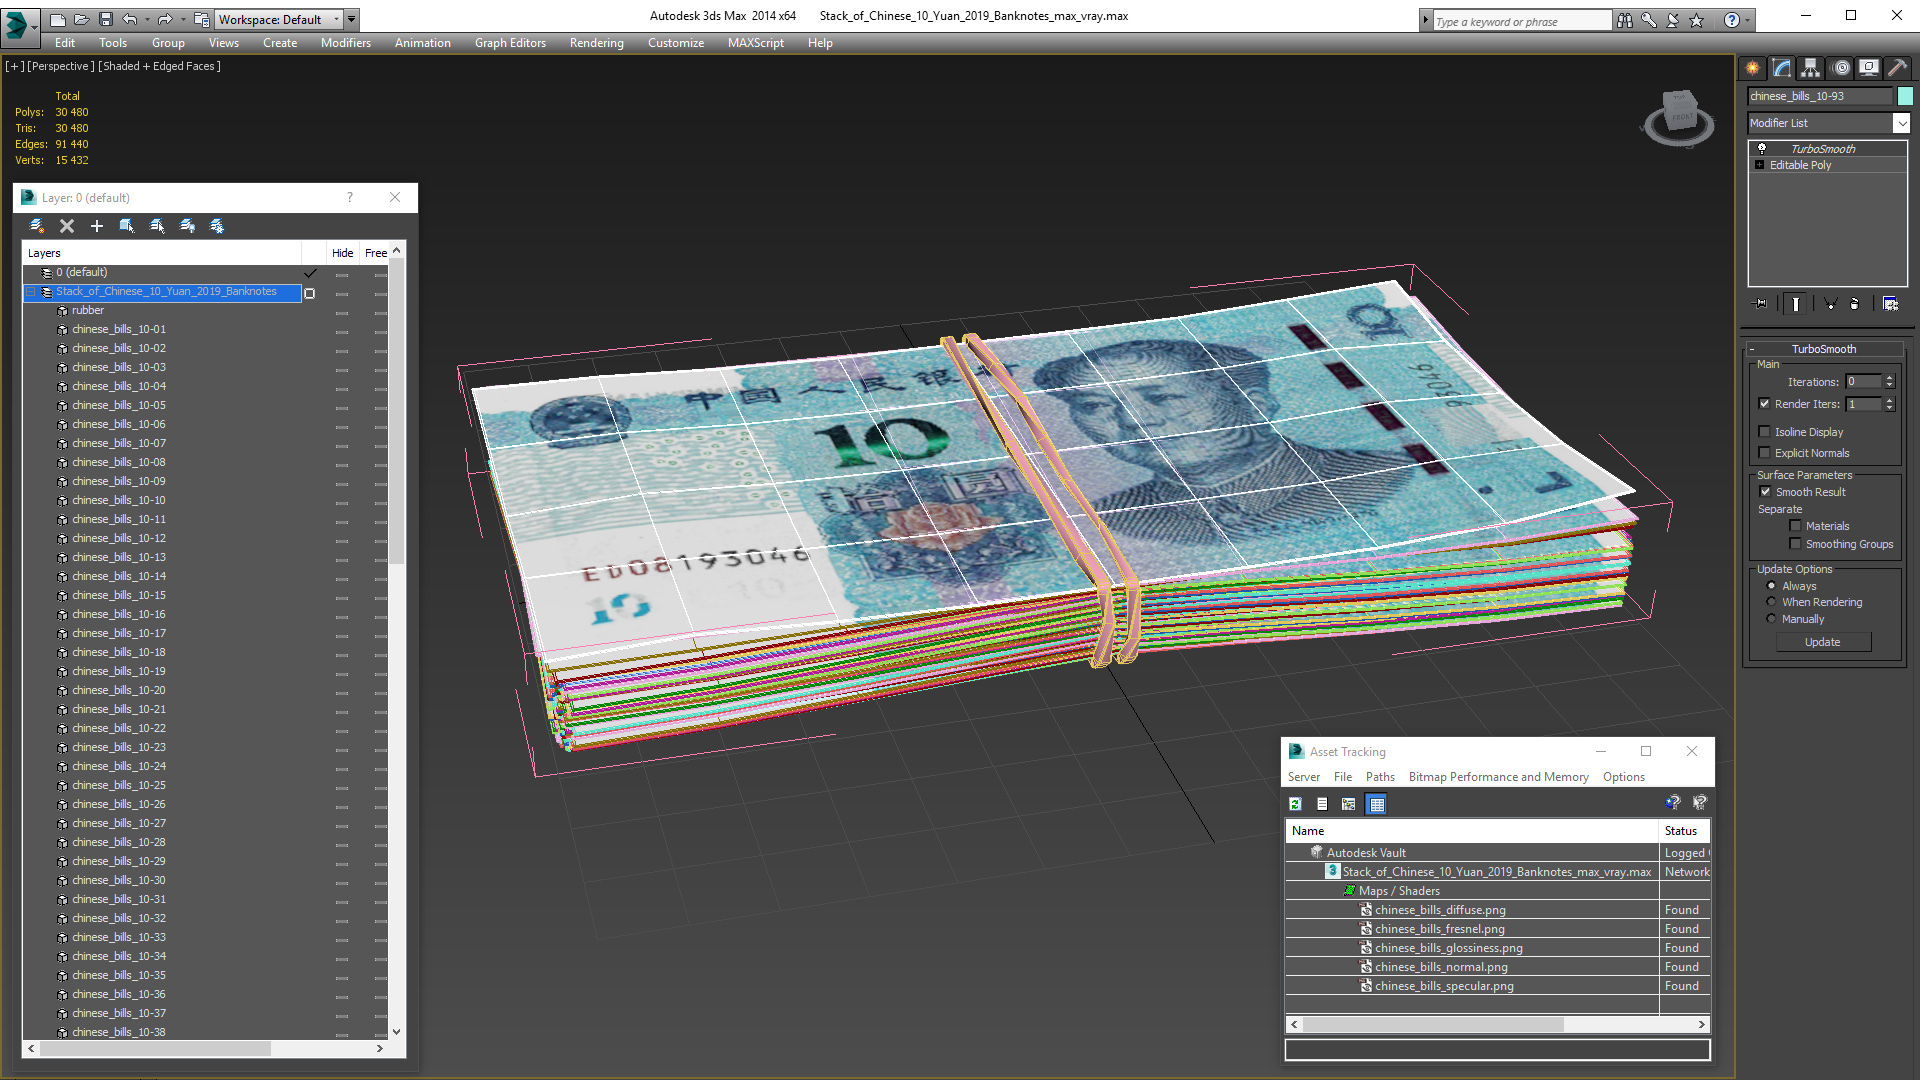Click in the keyword search field
The width and height of the screenshot is (1920, 1080).
point(1521,21)
